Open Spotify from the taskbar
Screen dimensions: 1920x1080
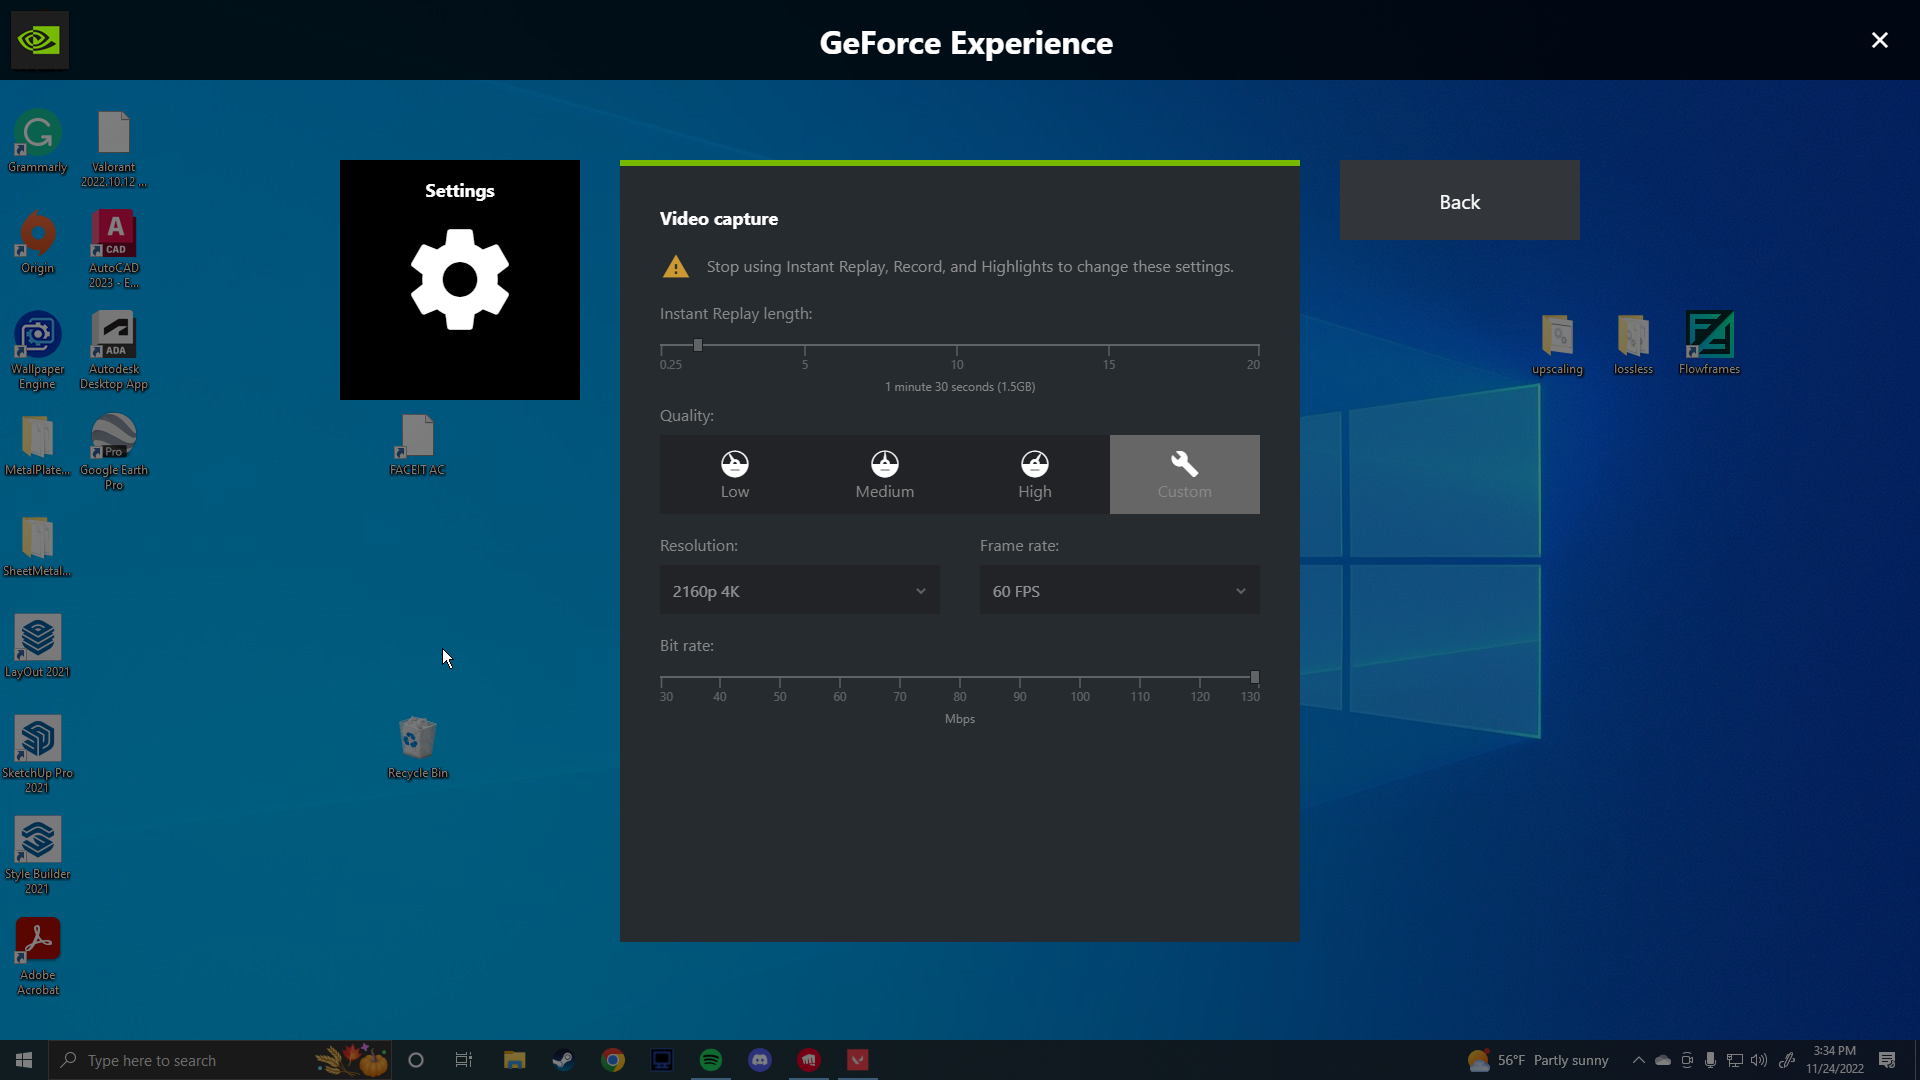(x=711, y=1060)
